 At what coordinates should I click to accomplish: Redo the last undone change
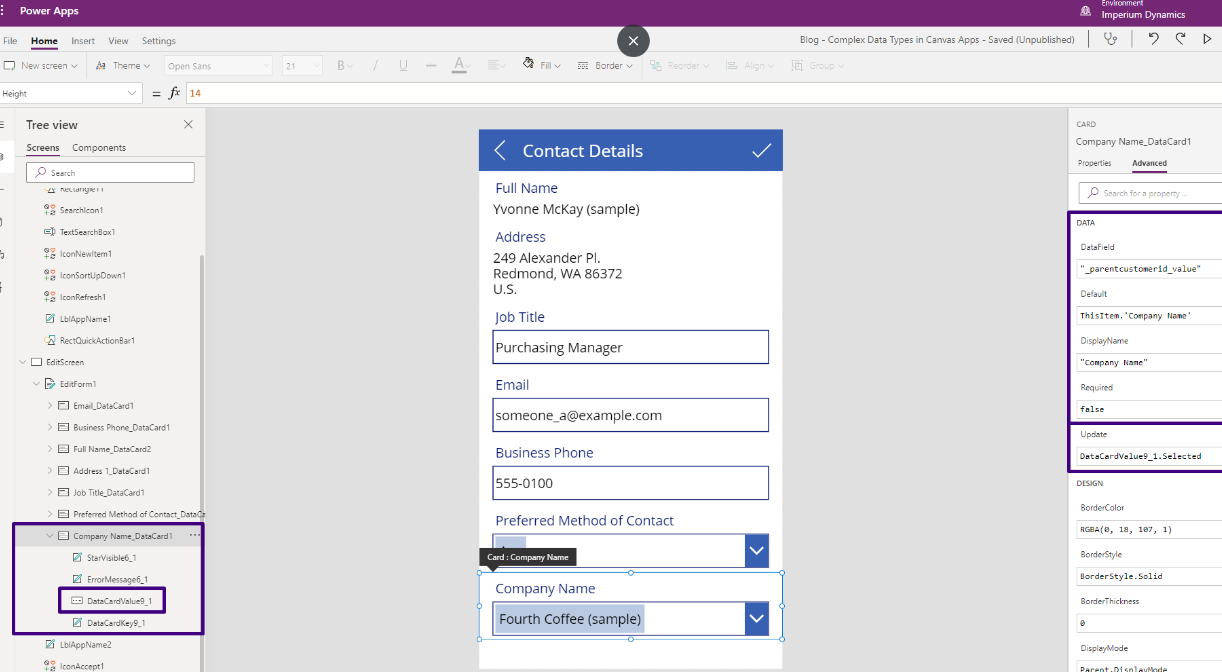pos(1180,38)
